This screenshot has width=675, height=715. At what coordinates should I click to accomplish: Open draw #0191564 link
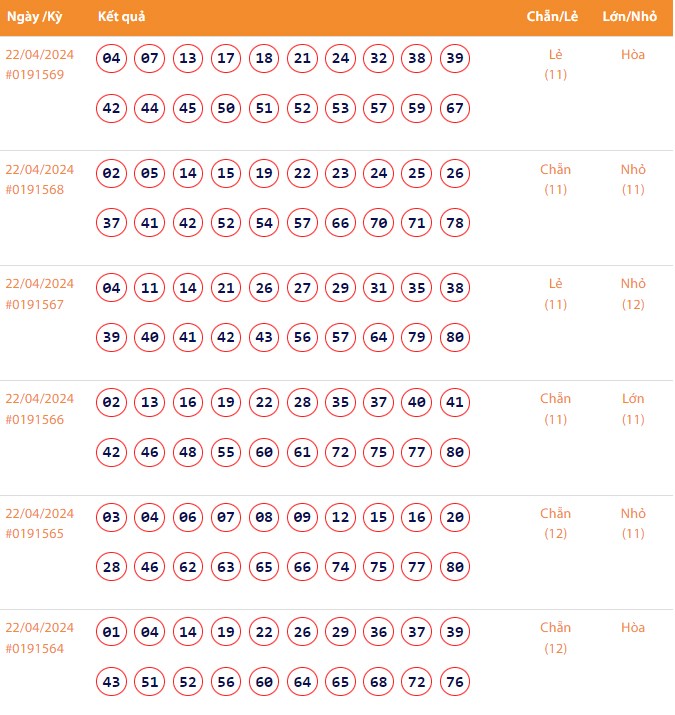coord(35,648)
